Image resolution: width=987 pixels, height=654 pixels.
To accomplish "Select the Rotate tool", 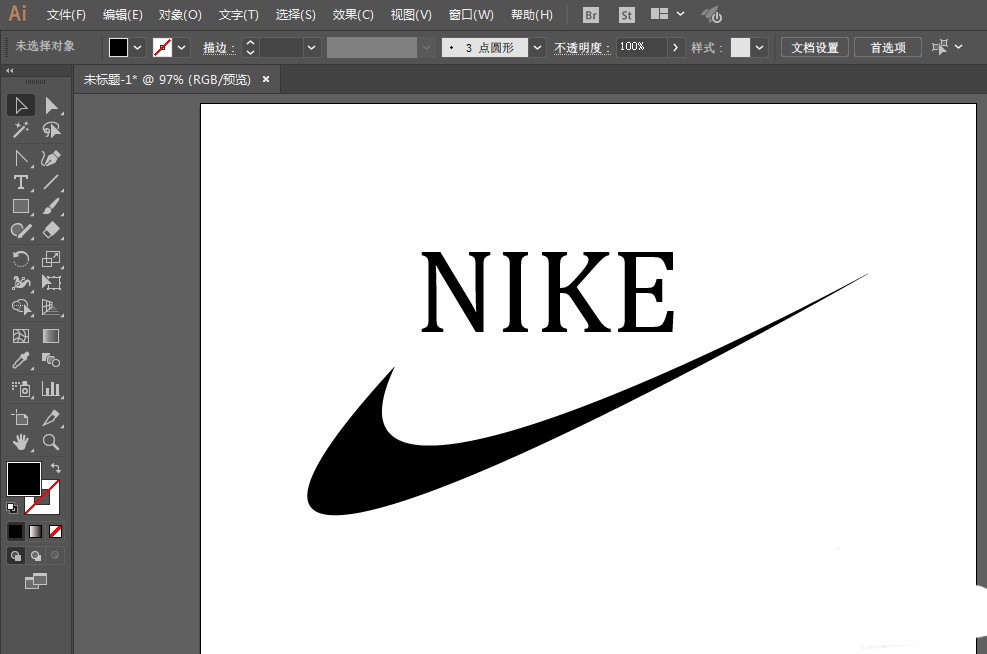I will click(21, 259).
